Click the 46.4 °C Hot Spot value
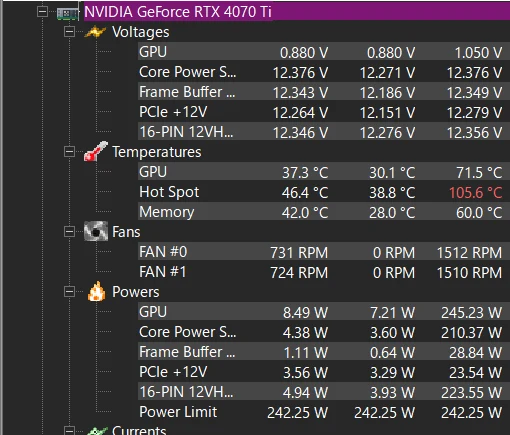 [305, 193]
